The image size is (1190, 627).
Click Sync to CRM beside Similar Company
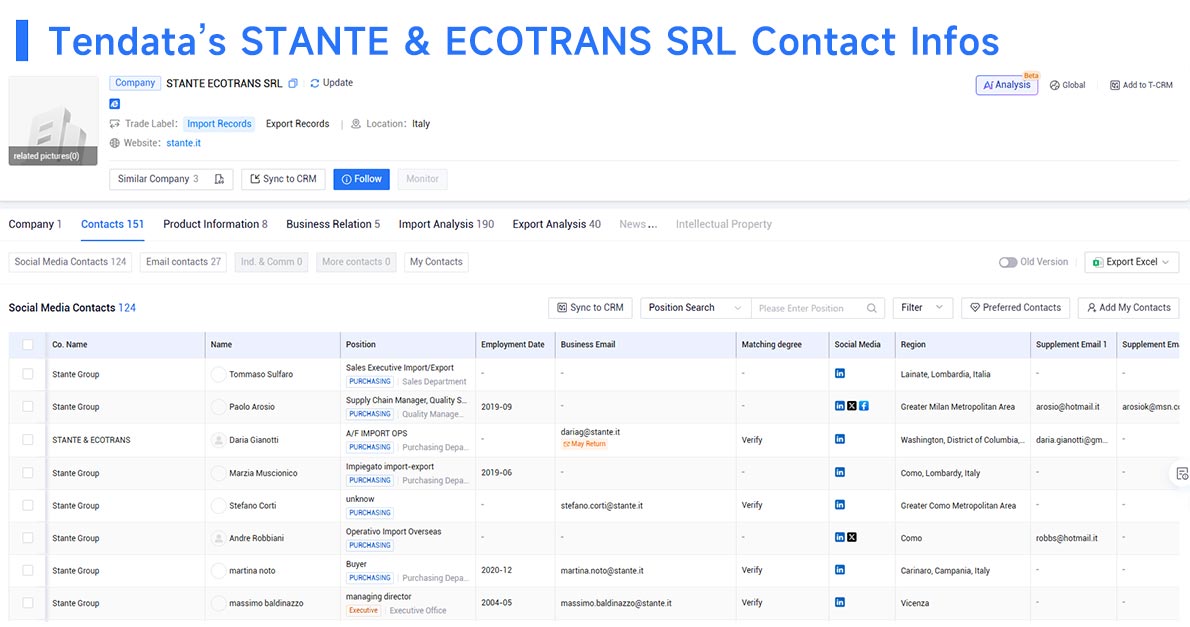coord(284,180)
